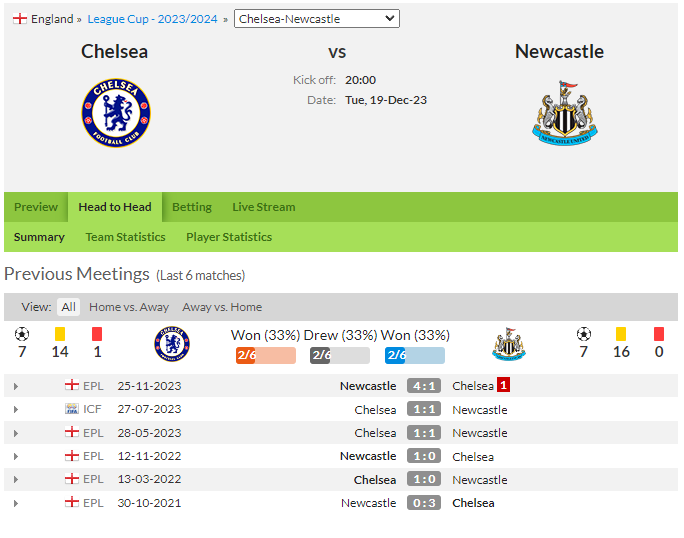Select the All view filter

click(68, 307)
